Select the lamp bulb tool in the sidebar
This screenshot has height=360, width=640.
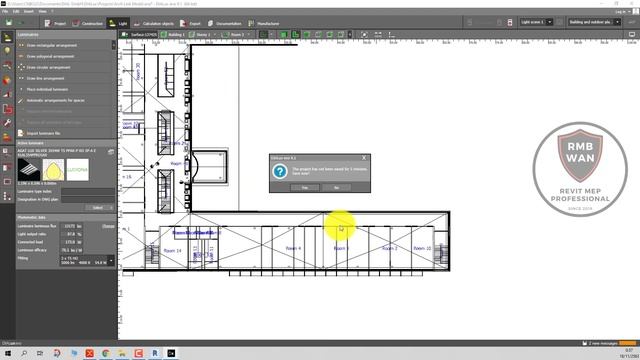[7, 51]
